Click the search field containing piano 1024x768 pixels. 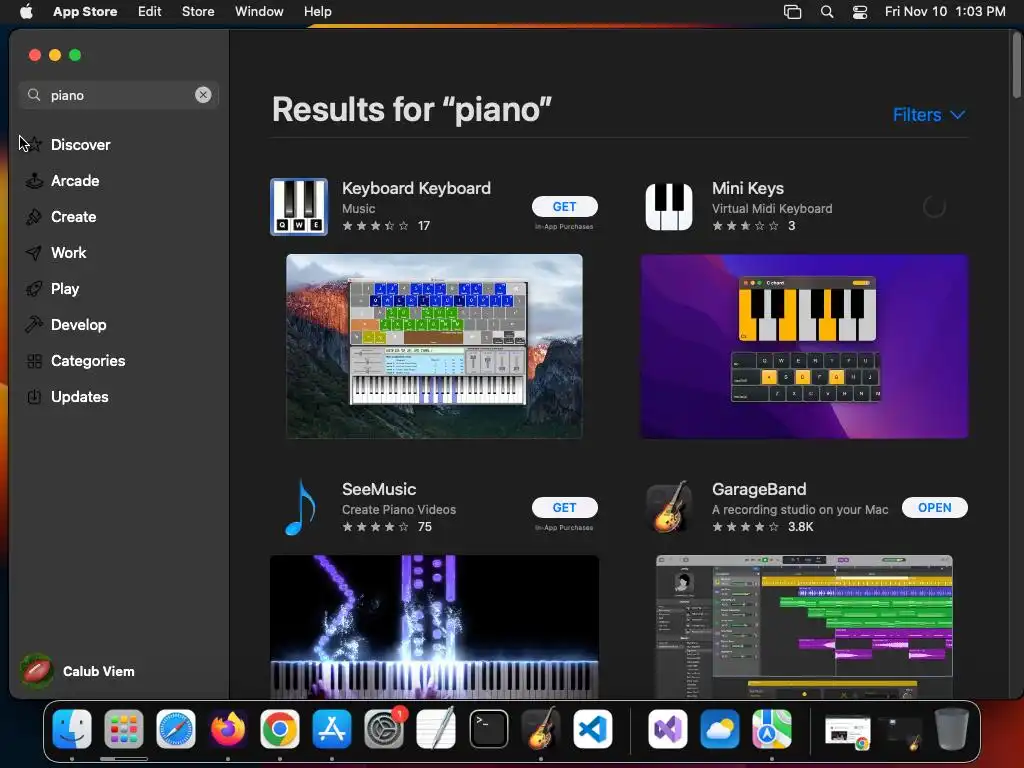119,95
